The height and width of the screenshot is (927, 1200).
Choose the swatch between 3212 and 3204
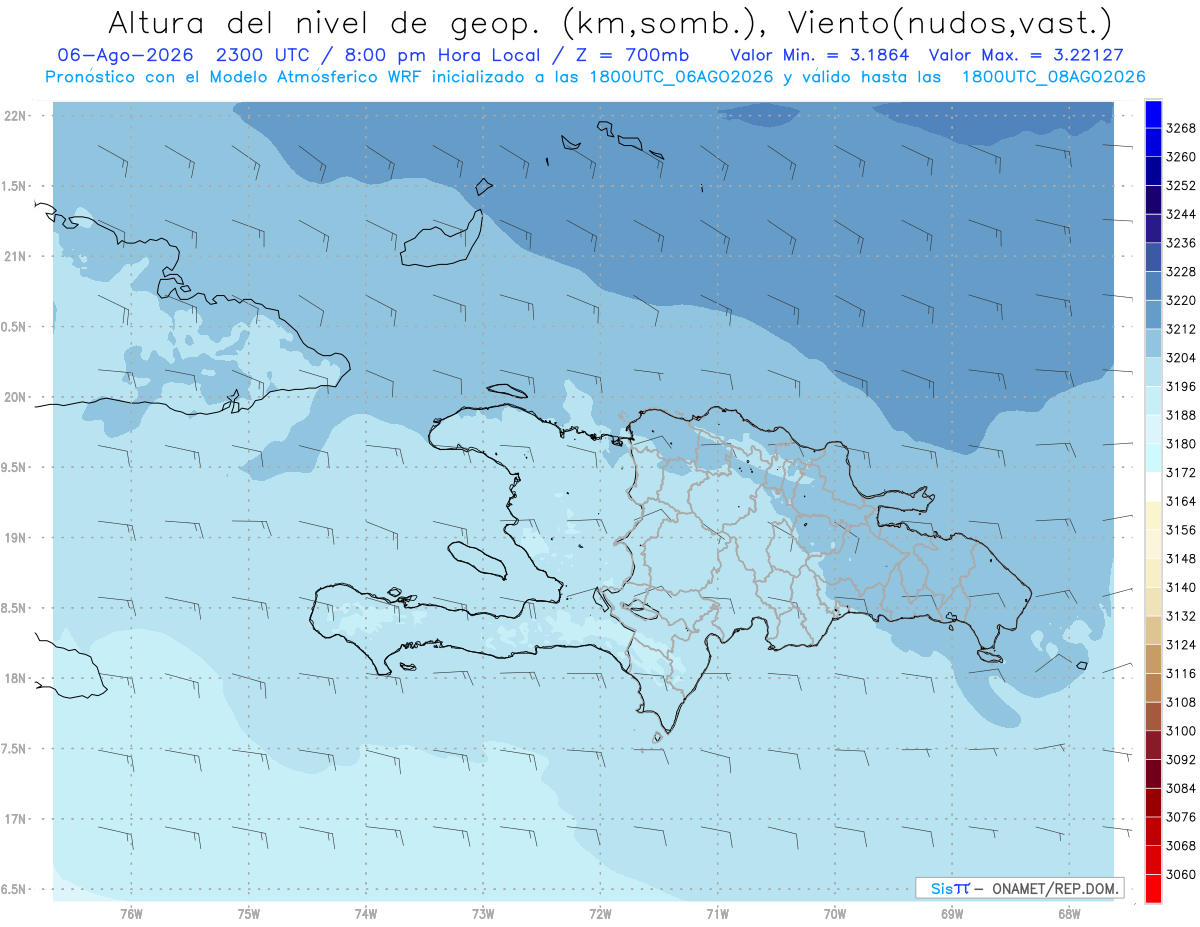[x=1152, y=343]
